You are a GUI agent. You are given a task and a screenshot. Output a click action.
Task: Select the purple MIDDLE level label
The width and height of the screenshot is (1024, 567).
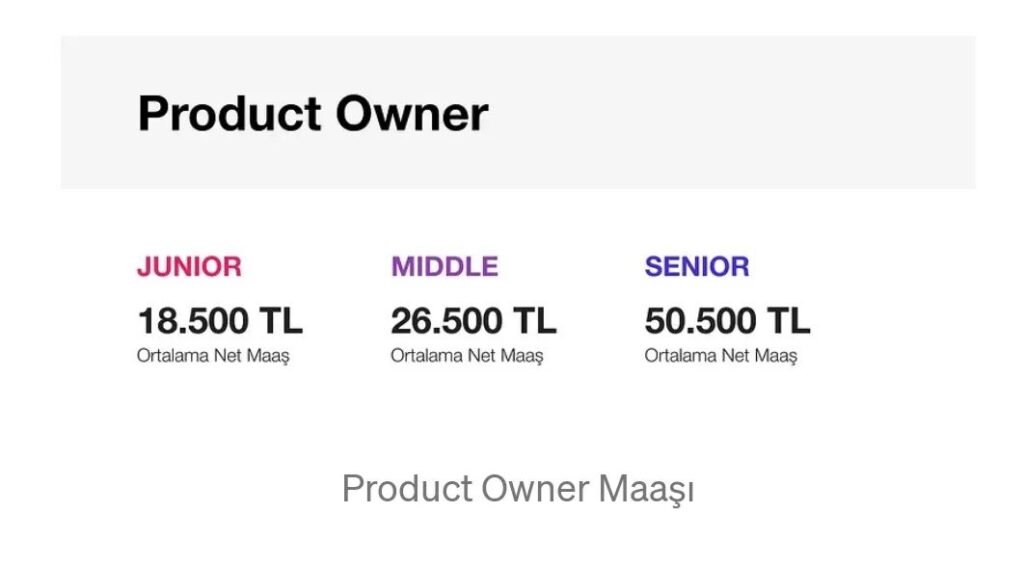444,267
